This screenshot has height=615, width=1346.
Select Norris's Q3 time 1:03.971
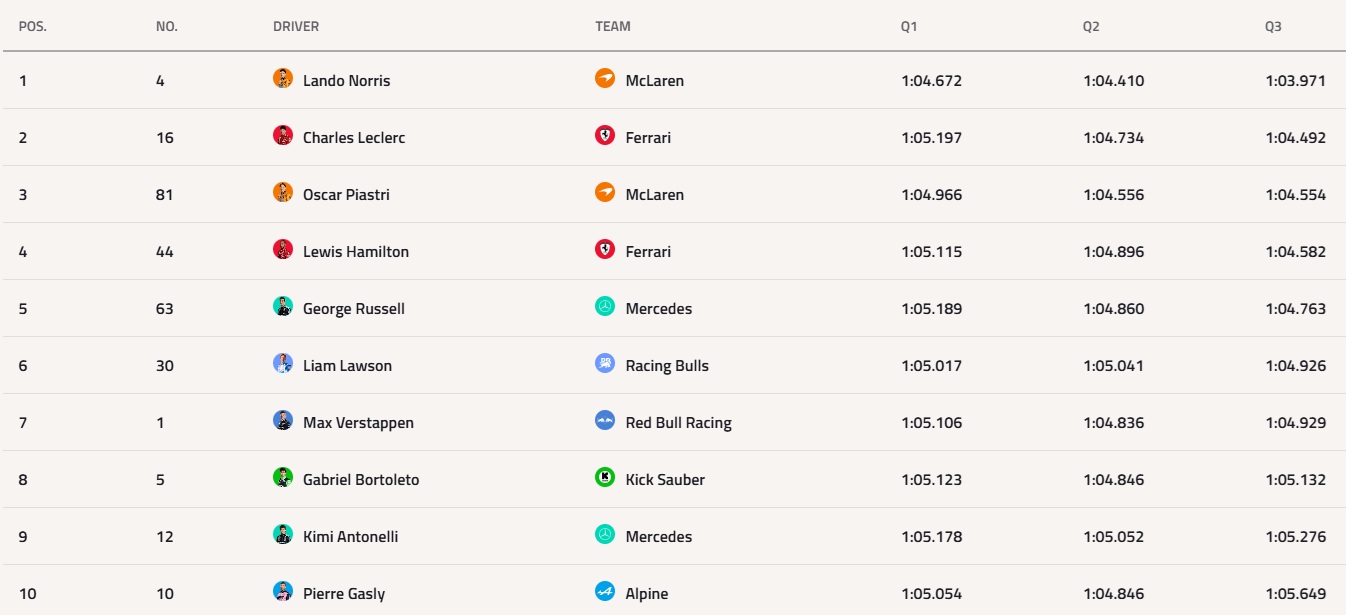[1296, 81]
